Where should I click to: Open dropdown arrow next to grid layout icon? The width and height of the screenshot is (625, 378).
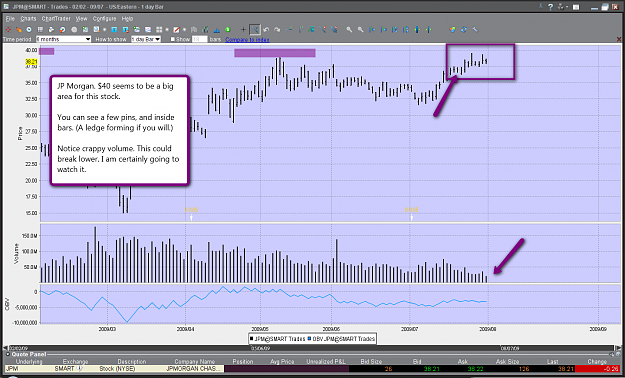[x=167, y=30]
